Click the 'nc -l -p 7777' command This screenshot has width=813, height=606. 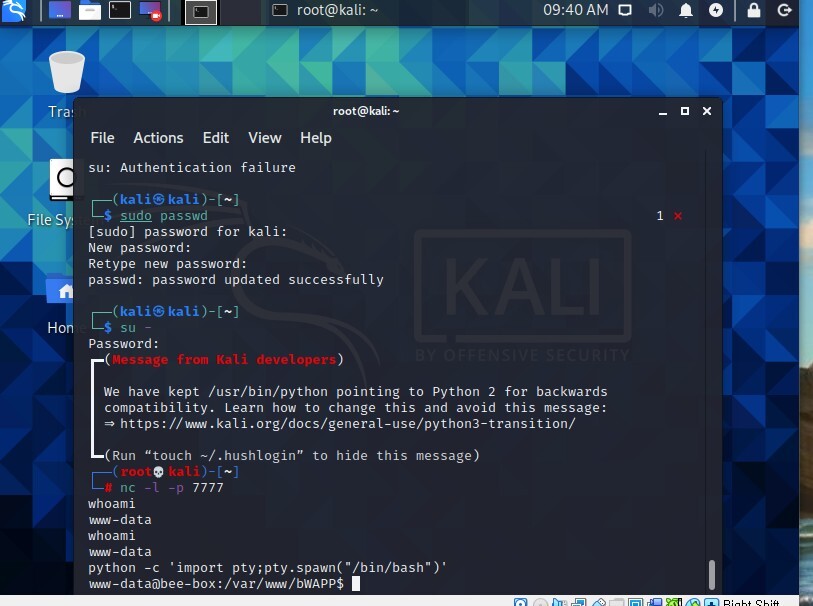coord(172,488)
